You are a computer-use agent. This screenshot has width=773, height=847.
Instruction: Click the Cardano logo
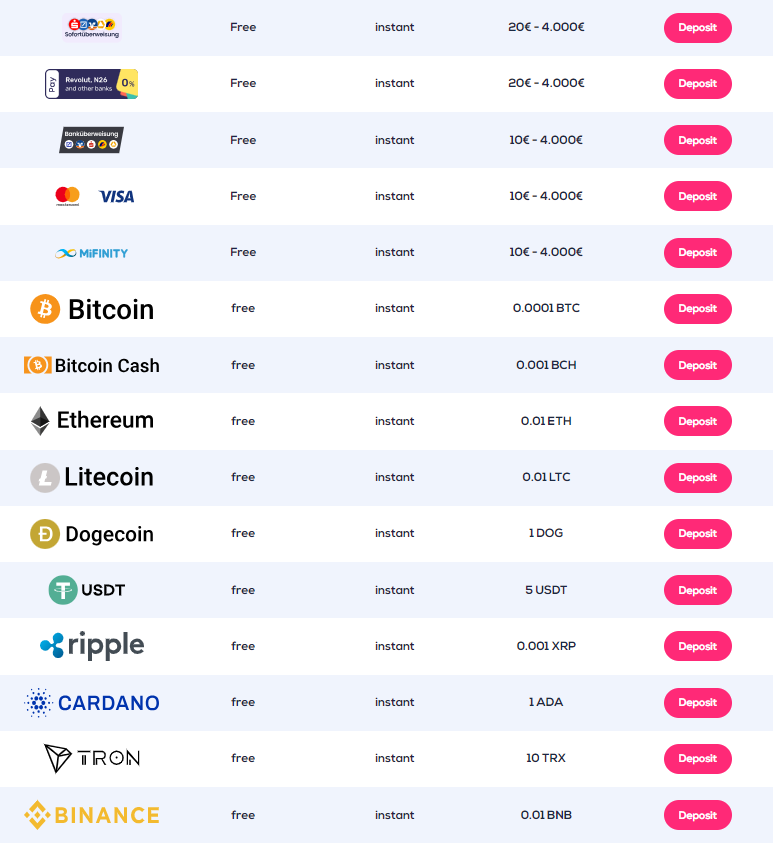click(x=92, y=703)
